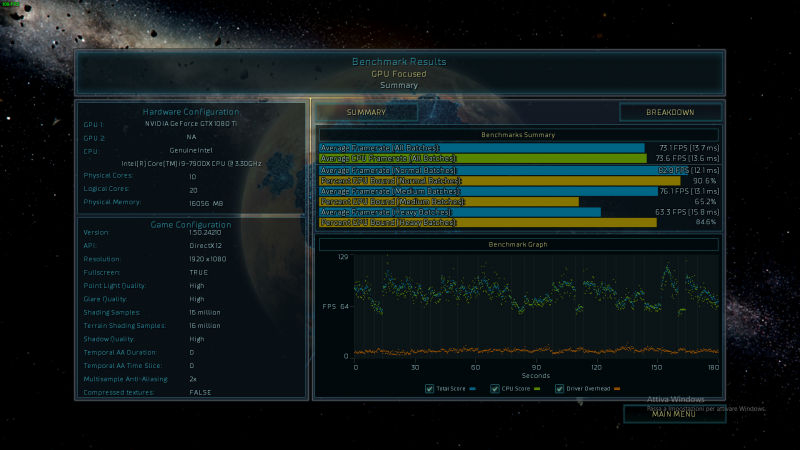Select the Average Framerate (All Batches) bar

coord(481,147)
